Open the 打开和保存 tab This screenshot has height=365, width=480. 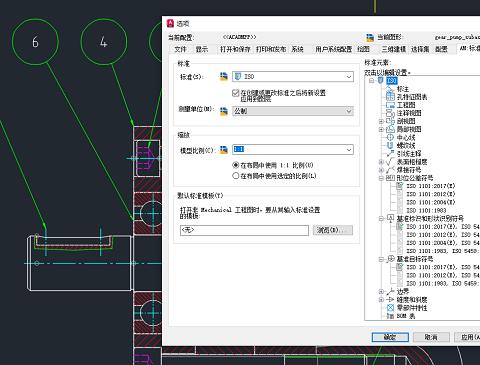point(235,49)
